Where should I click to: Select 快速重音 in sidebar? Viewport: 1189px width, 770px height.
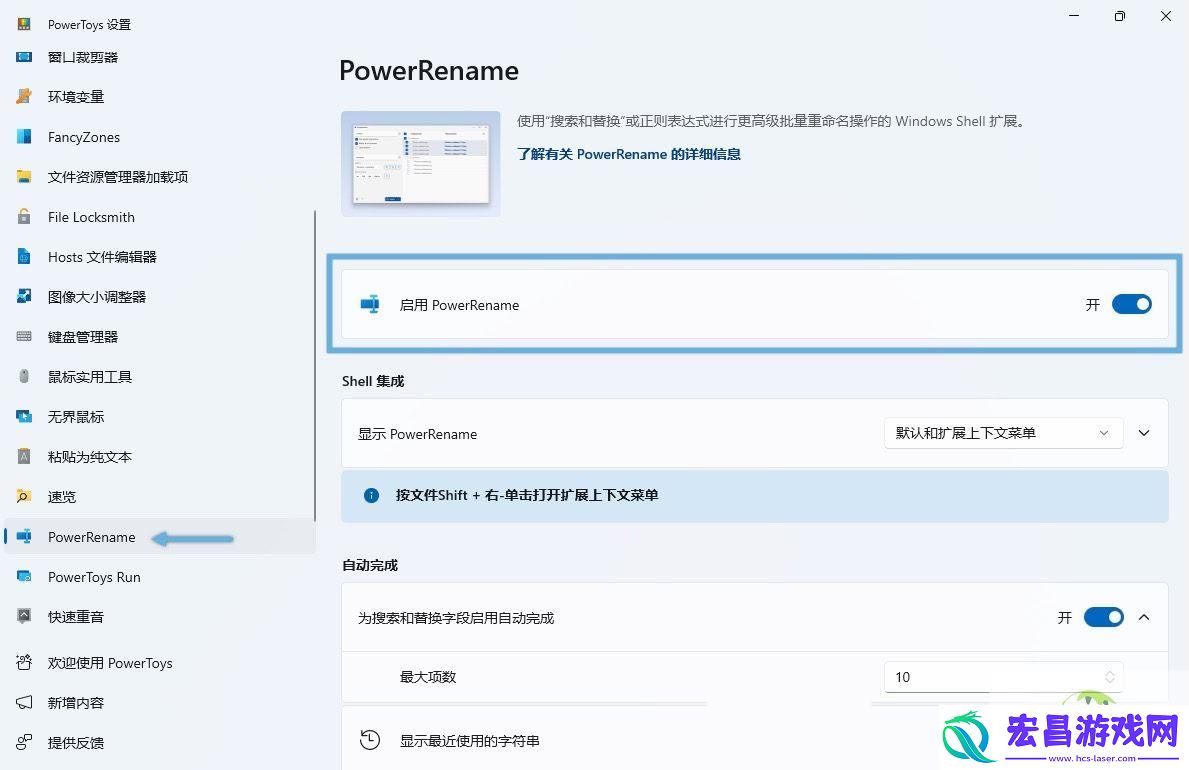tap(76, 617)
